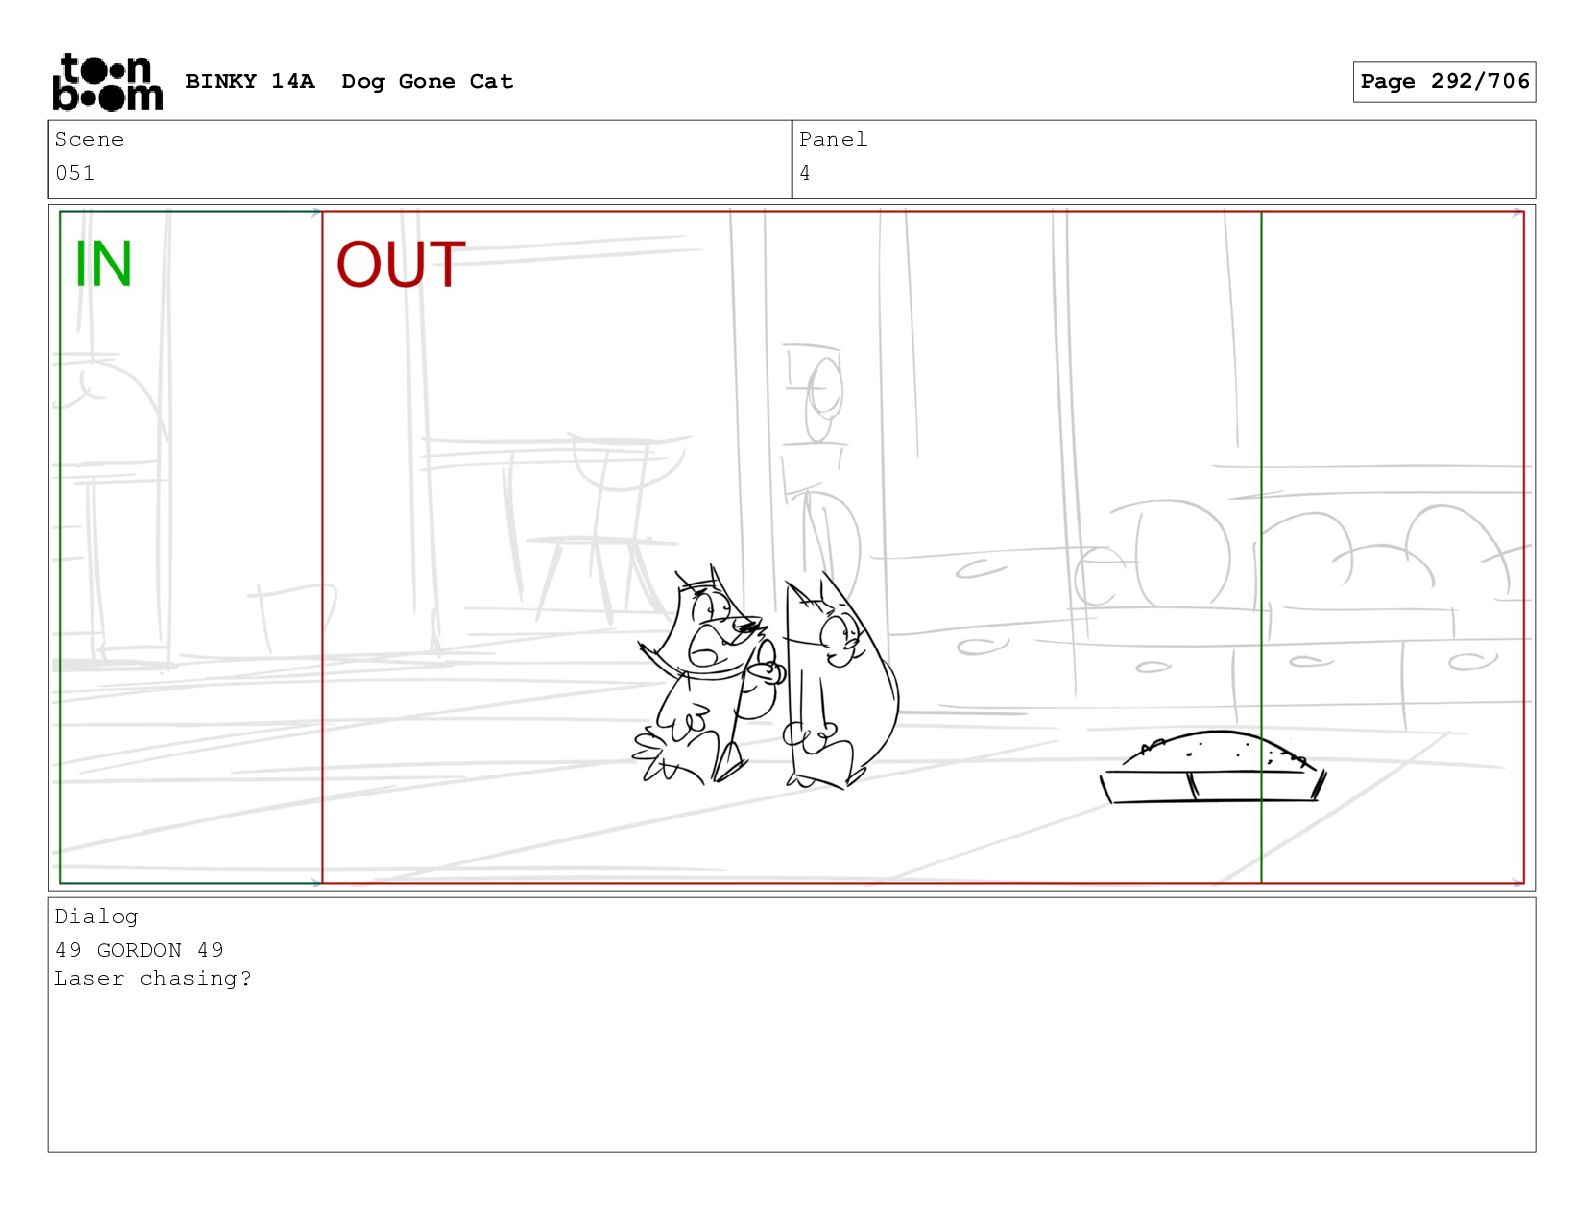Click the 'Page 292/706' box

coord(1444,82)
